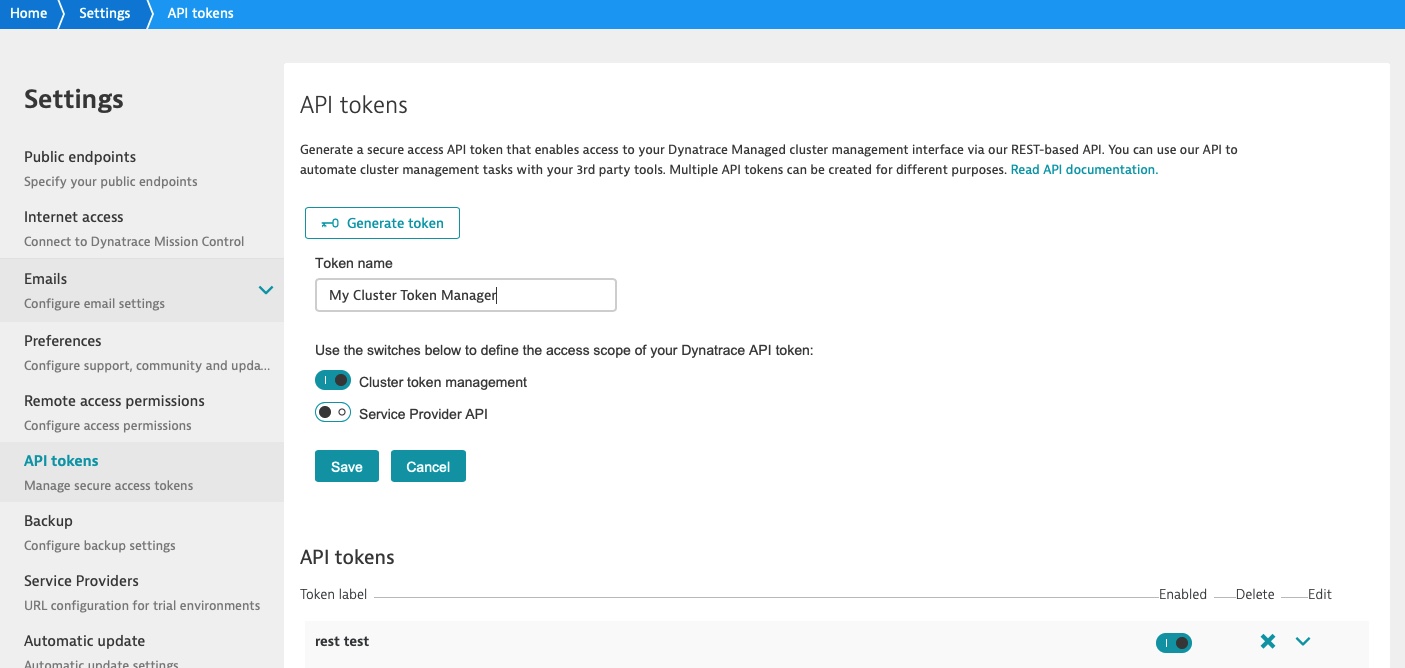The width and height of the screenshot is (1405, 668).
Task: Open Preferences settings
Action: (x=142, y=352)
